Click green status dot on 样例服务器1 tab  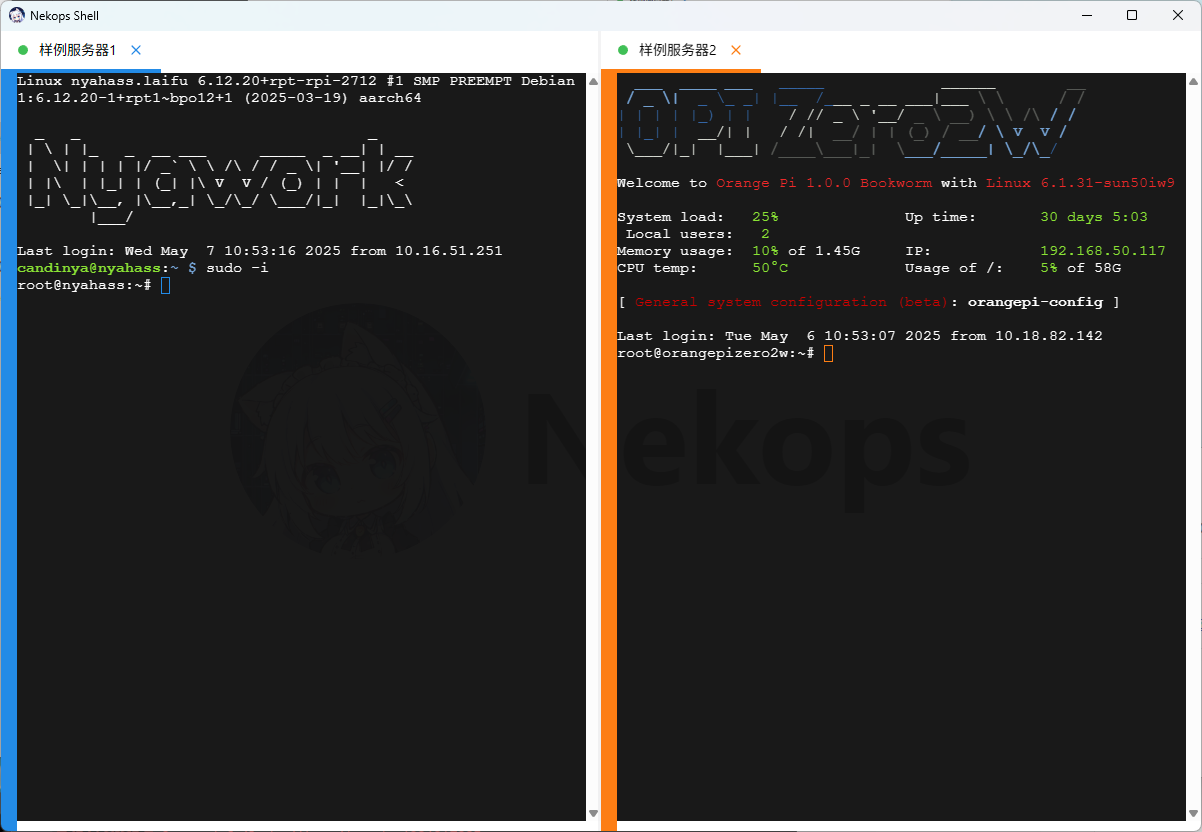23,50
